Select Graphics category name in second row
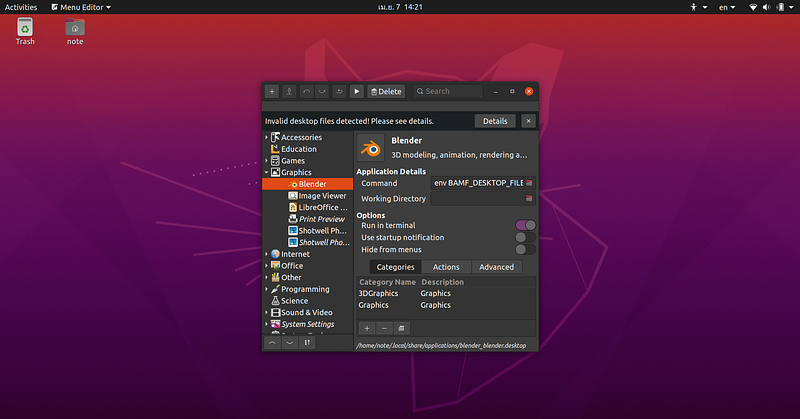The width and height of the screenshot is (800, 419). coord(373,305)
